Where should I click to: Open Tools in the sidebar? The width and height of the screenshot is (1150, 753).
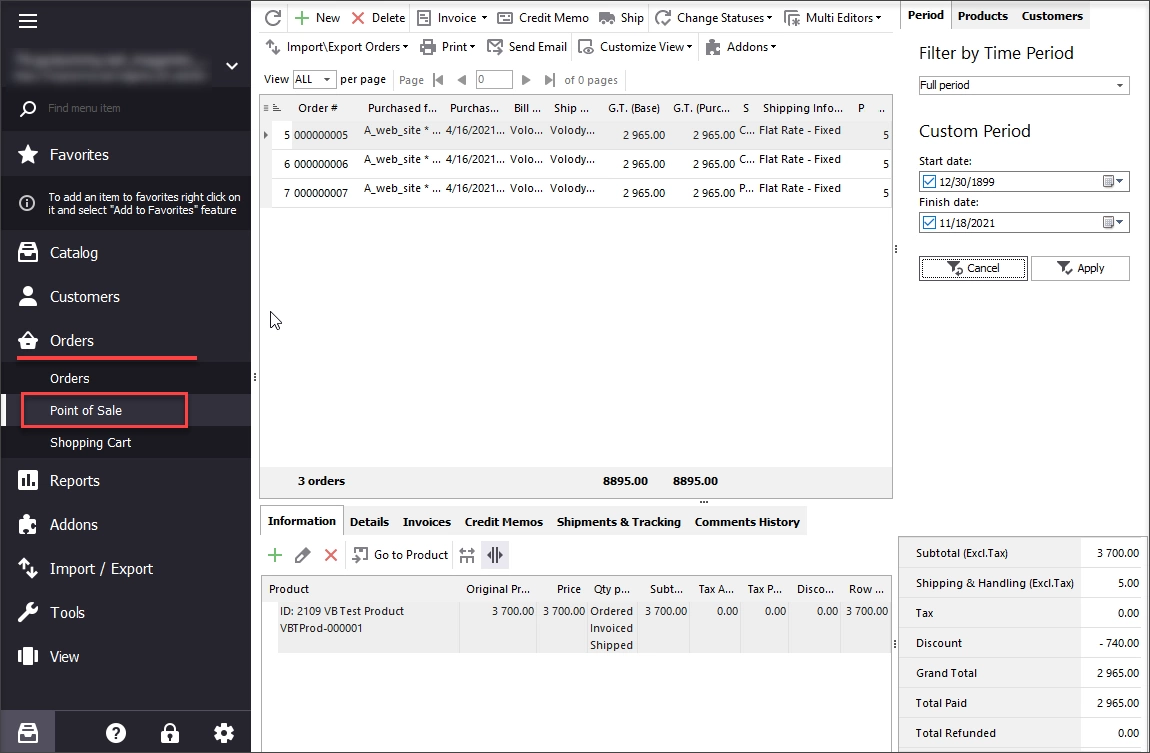point(125,612)
